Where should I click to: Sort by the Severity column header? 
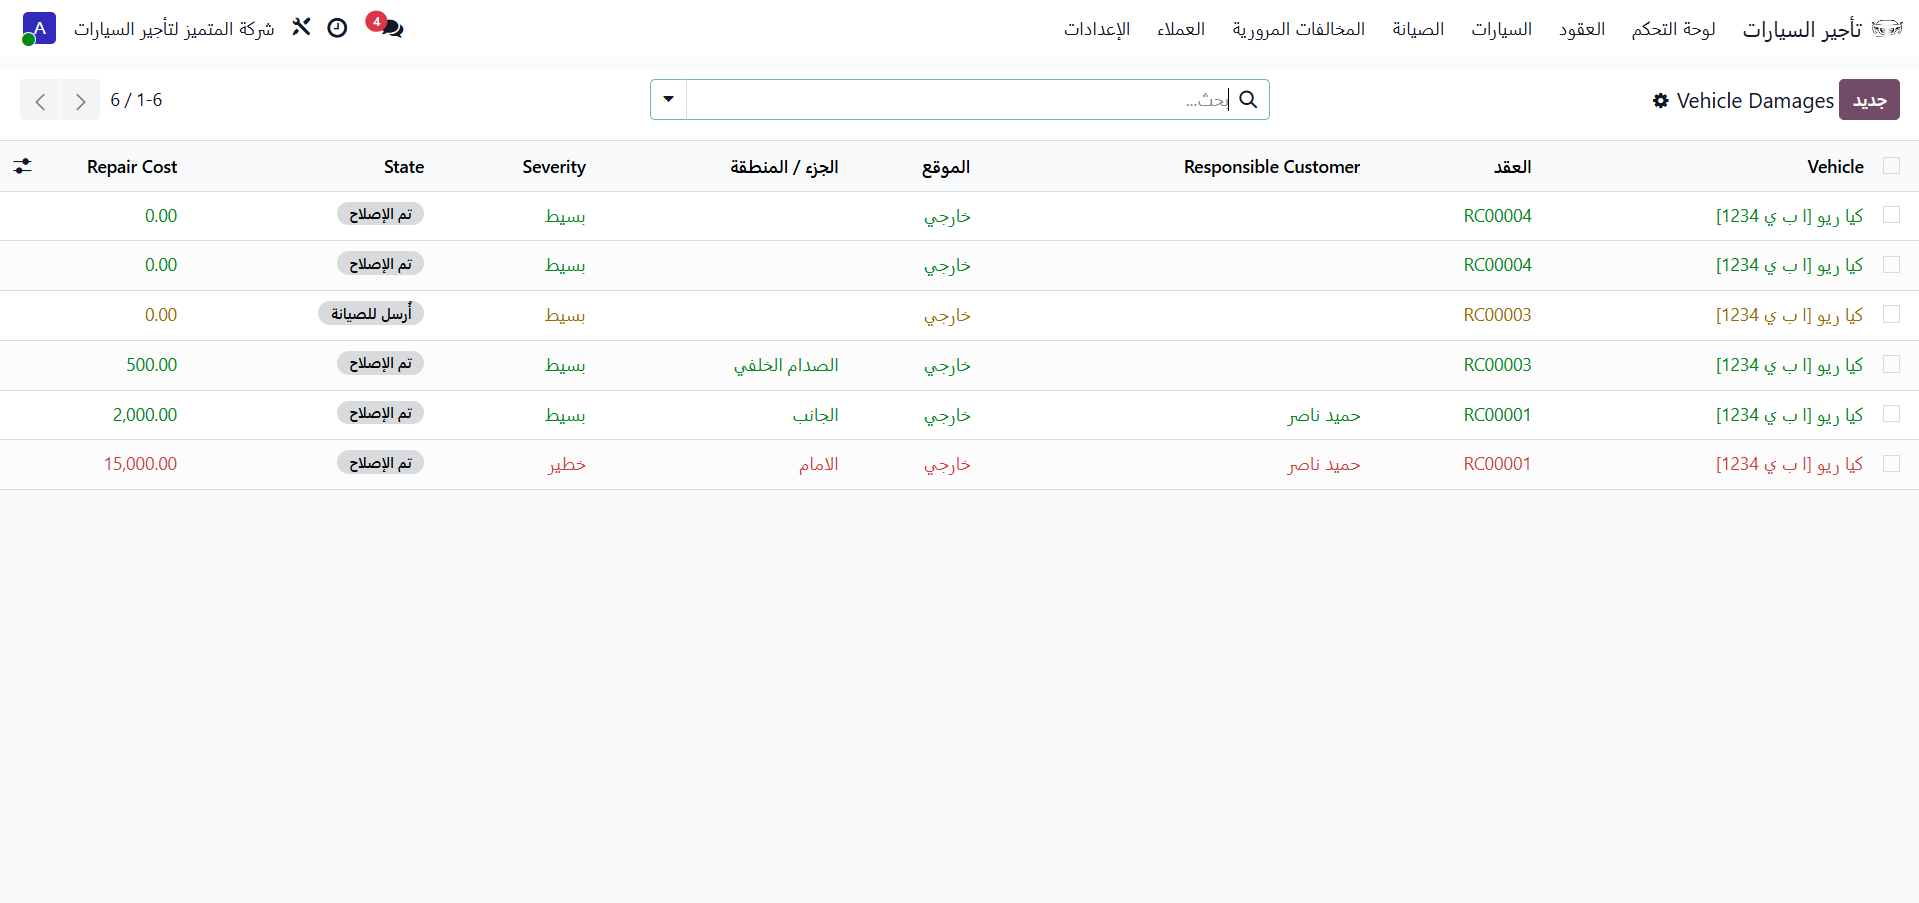click(x=553, y=167)
